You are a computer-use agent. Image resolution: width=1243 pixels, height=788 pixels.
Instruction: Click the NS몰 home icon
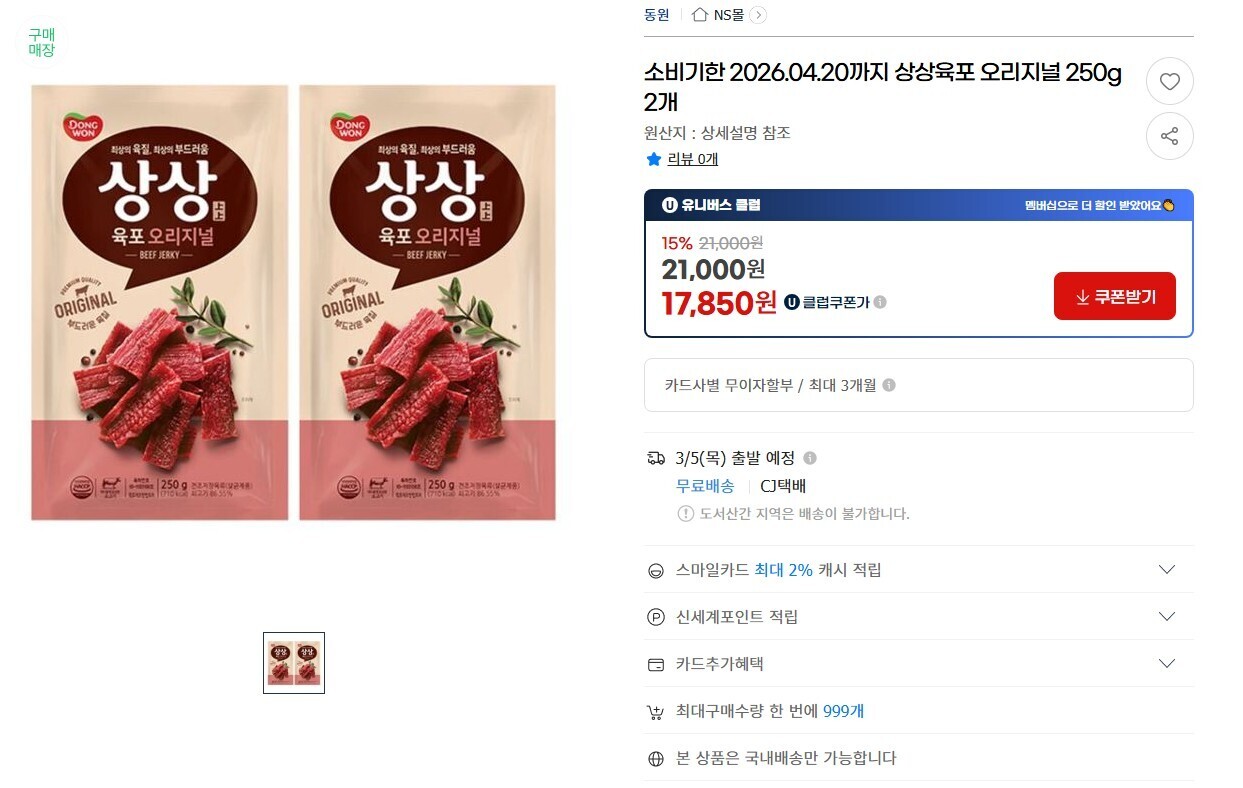[700, 14]
